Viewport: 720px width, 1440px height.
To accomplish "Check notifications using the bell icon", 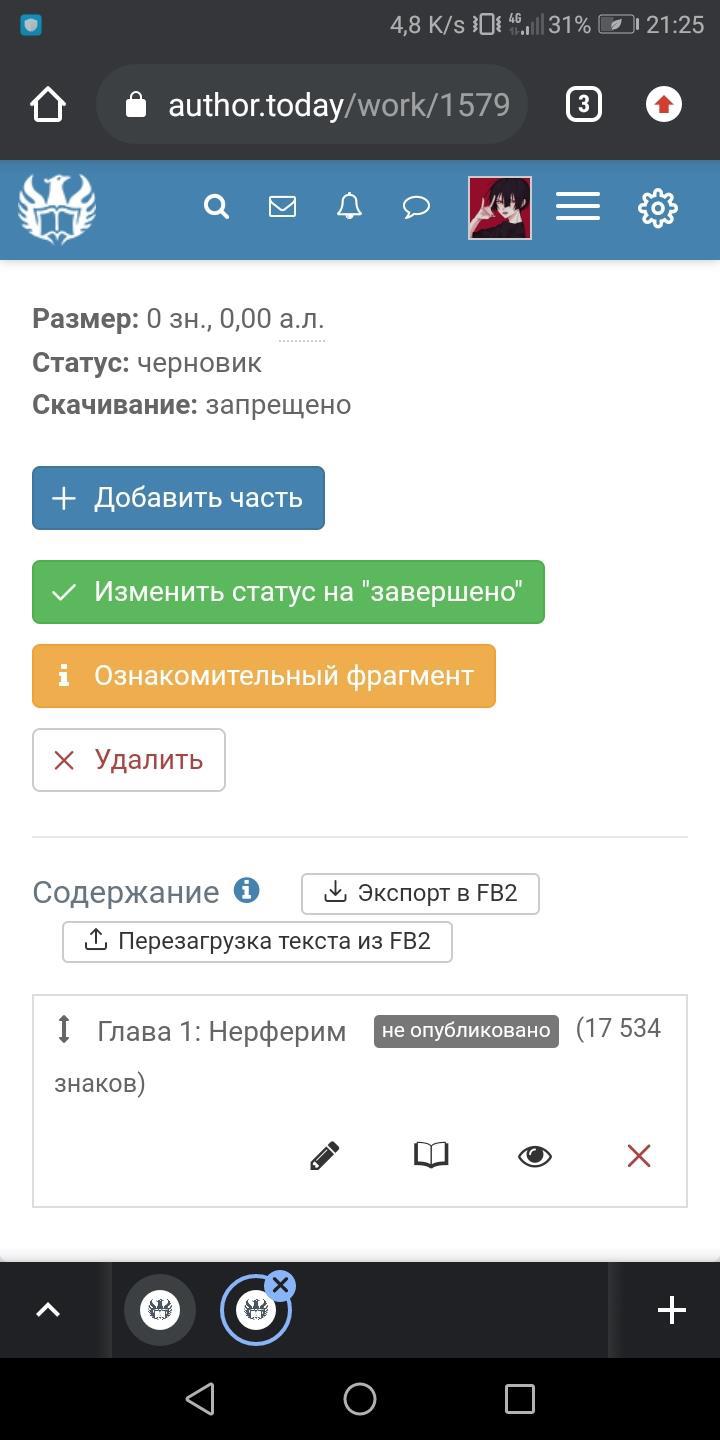I will pyautogui.click(x=349, y=207).
